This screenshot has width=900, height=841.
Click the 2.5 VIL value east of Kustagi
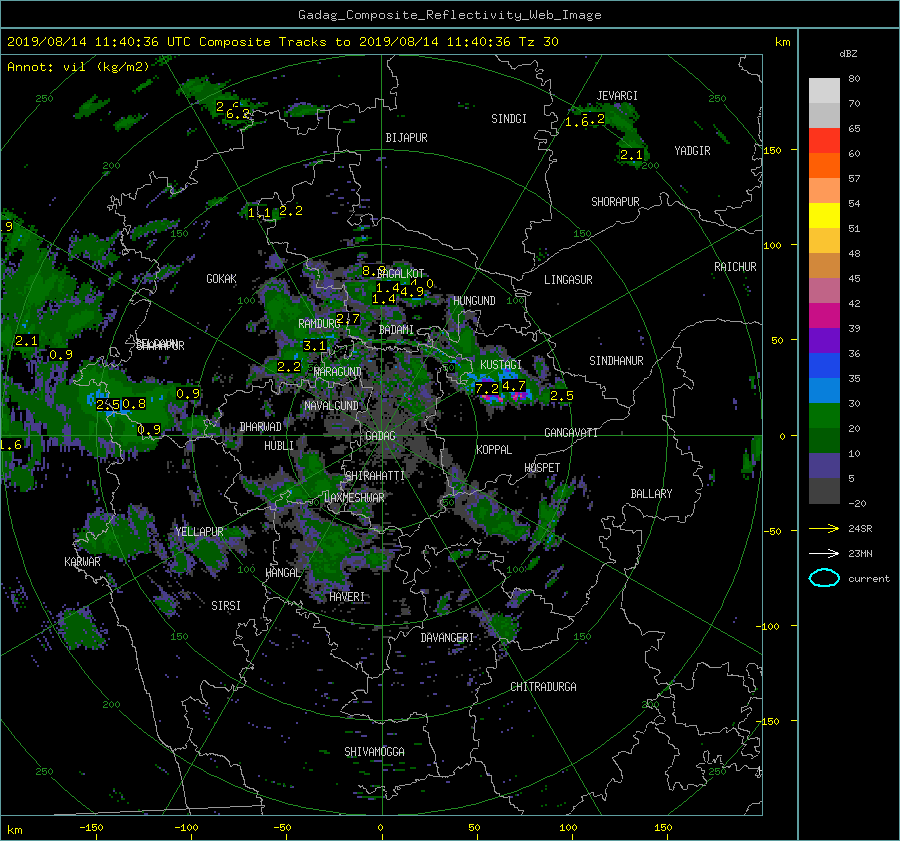point(561,396)
